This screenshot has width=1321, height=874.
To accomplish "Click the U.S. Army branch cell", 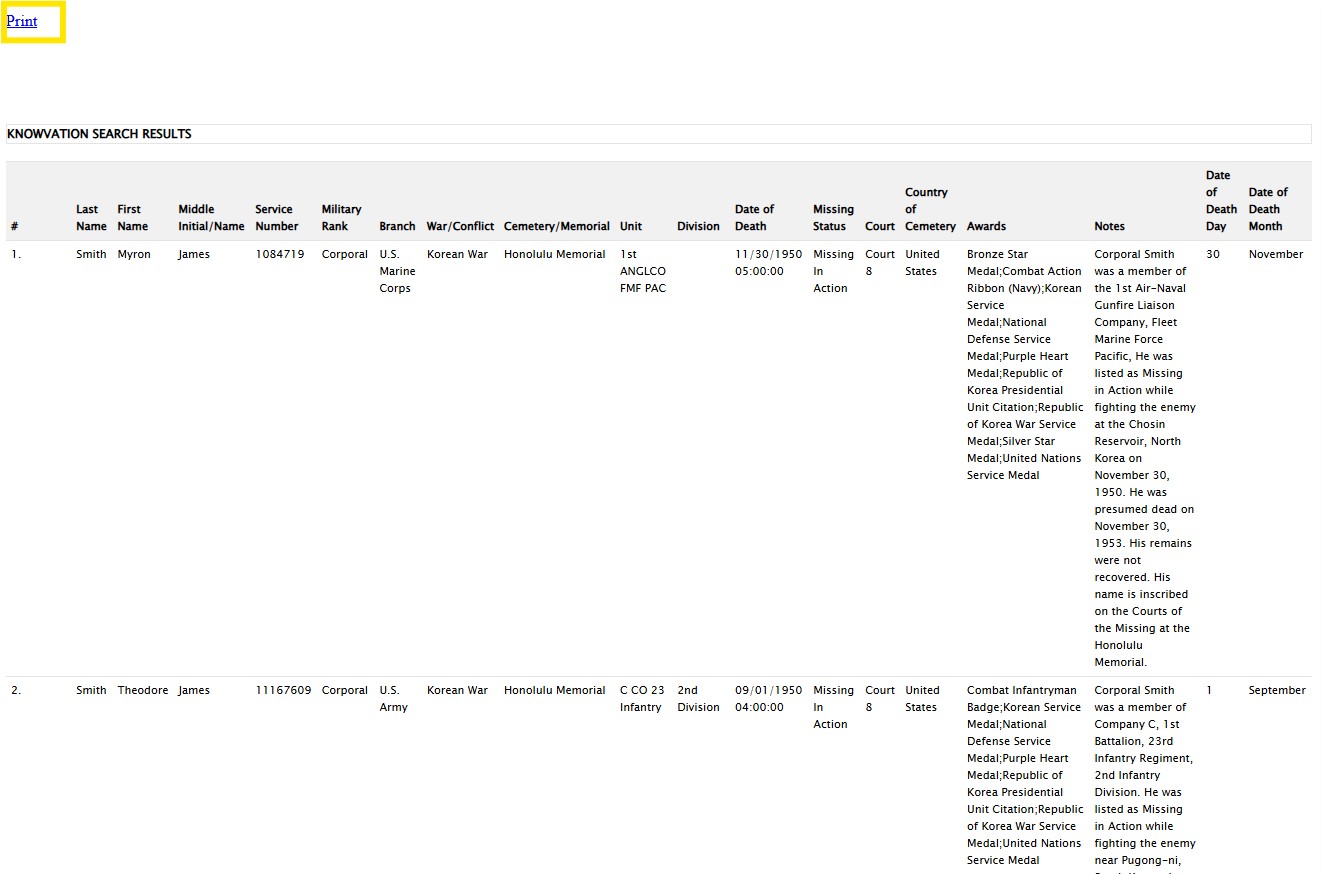I will point(393,698).
